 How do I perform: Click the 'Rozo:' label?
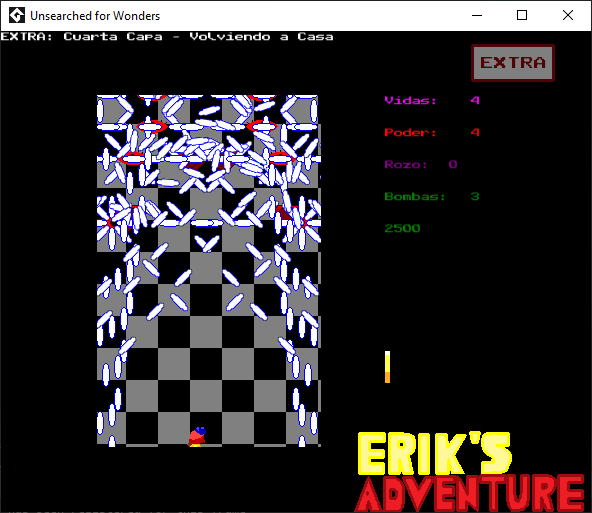point(406,165)
